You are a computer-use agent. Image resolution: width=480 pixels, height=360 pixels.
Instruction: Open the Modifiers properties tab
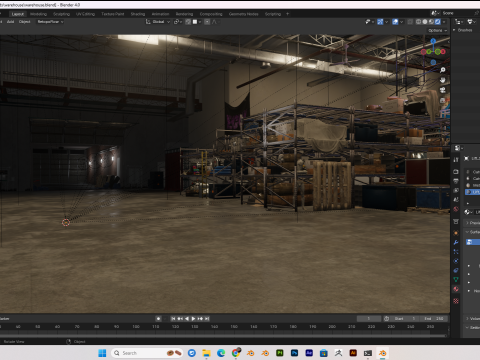coord(456,242)
